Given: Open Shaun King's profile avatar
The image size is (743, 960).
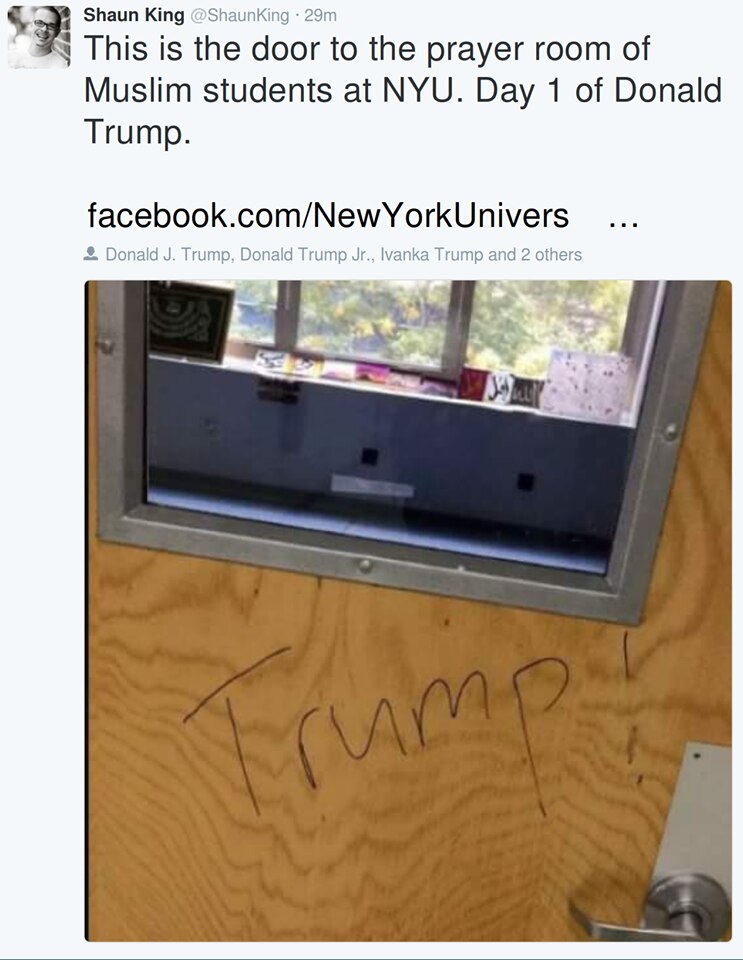Looking at the screenshot, I should 39,37.
